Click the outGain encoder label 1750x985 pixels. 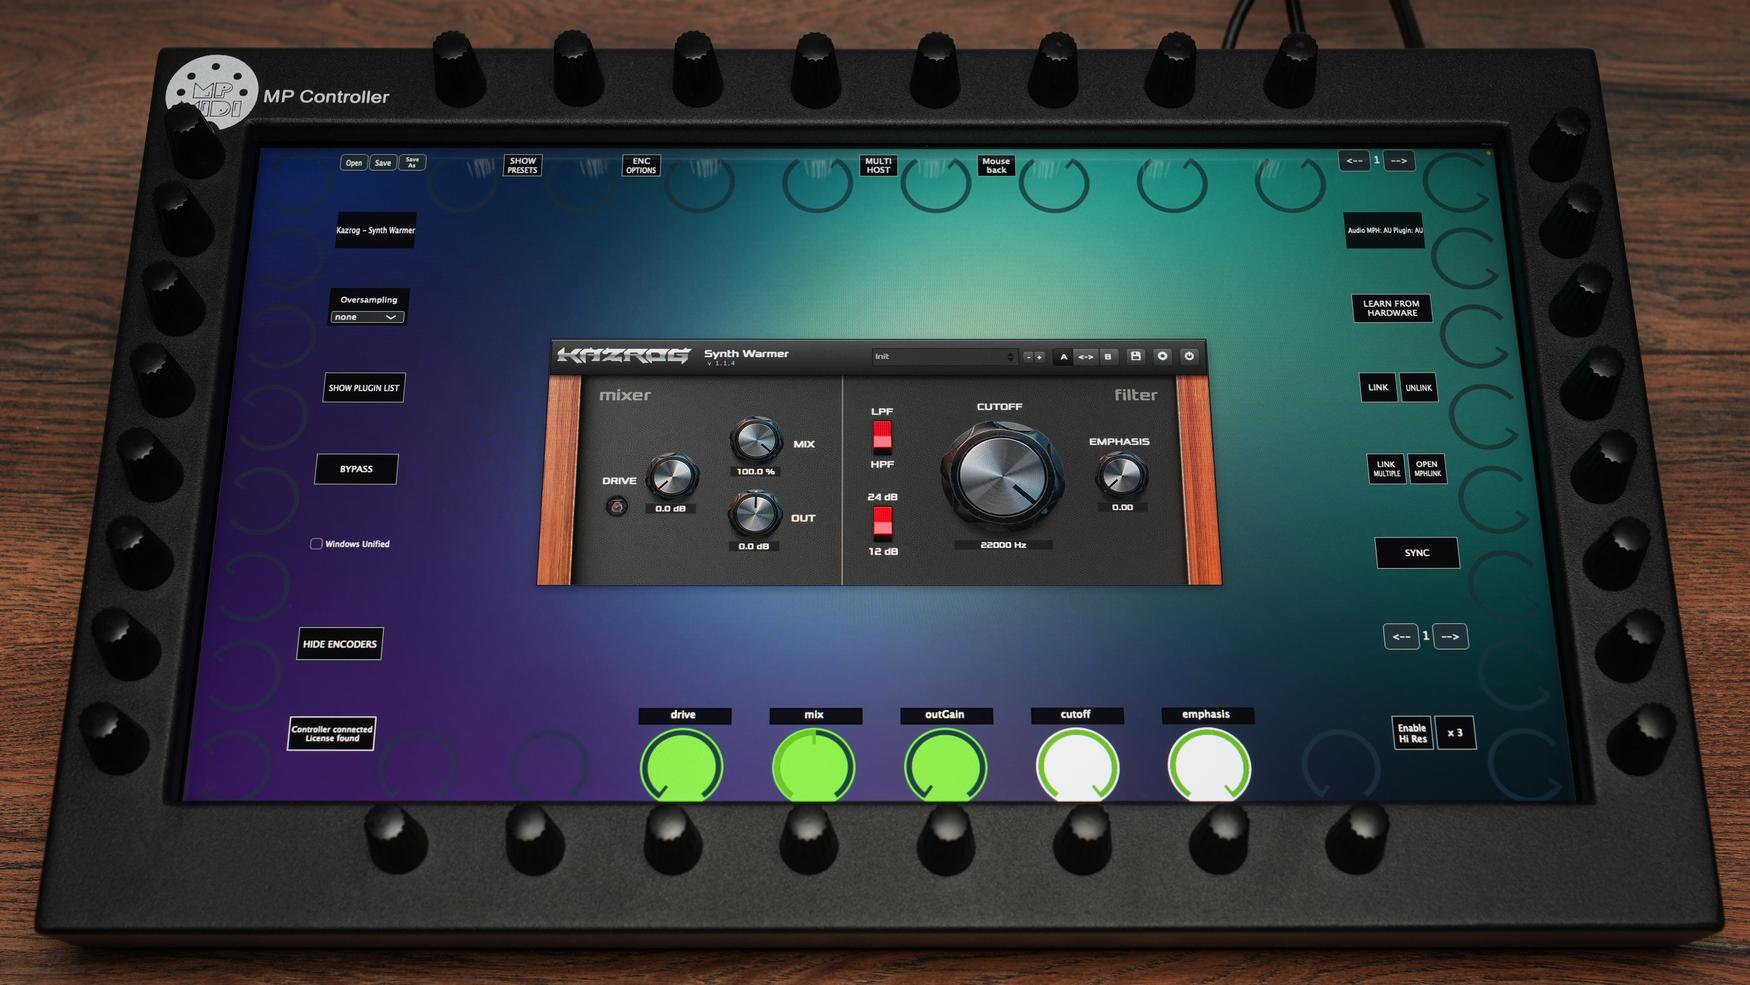[945, 715]
